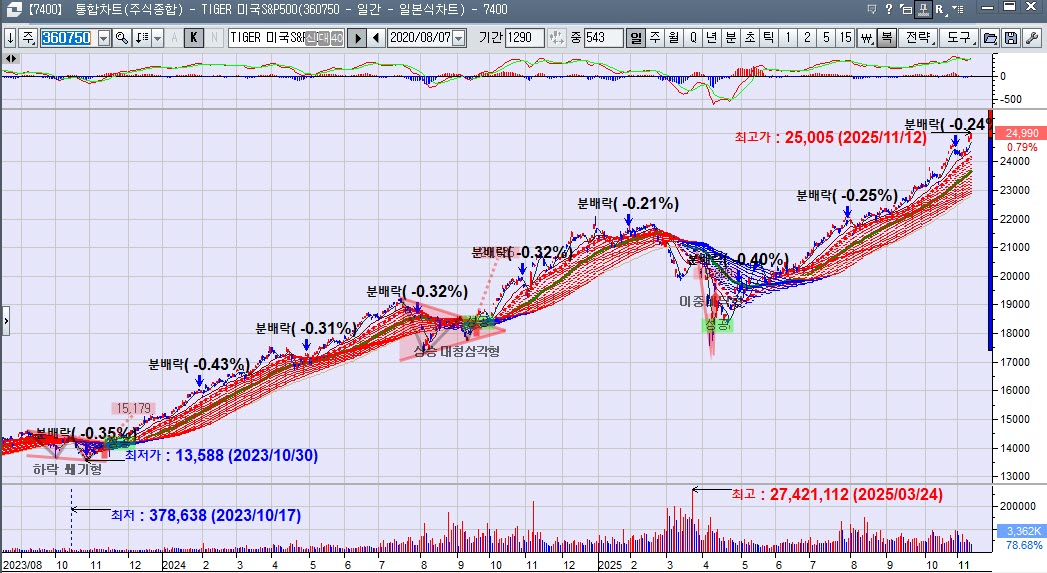Switch to 월 (monthly) chart period
Screen dimensions: 1047x573
pyautogui.click(x=674, y=38)
